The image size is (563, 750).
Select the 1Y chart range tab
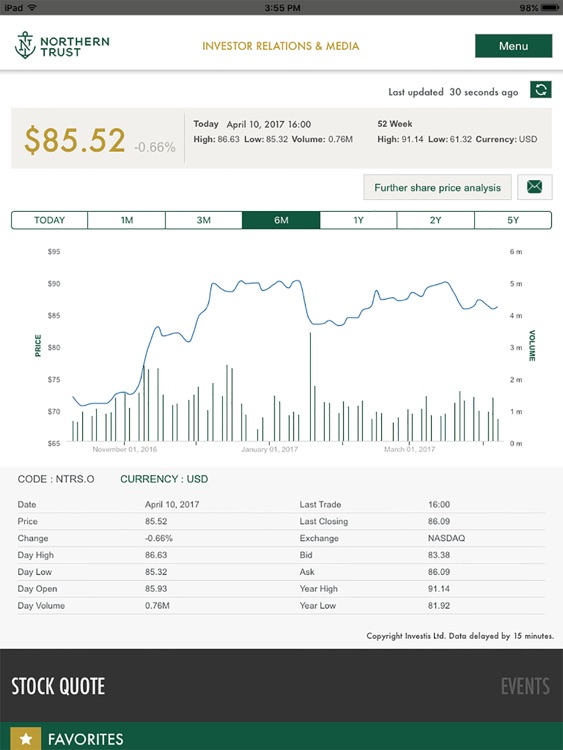pos(358,220)
